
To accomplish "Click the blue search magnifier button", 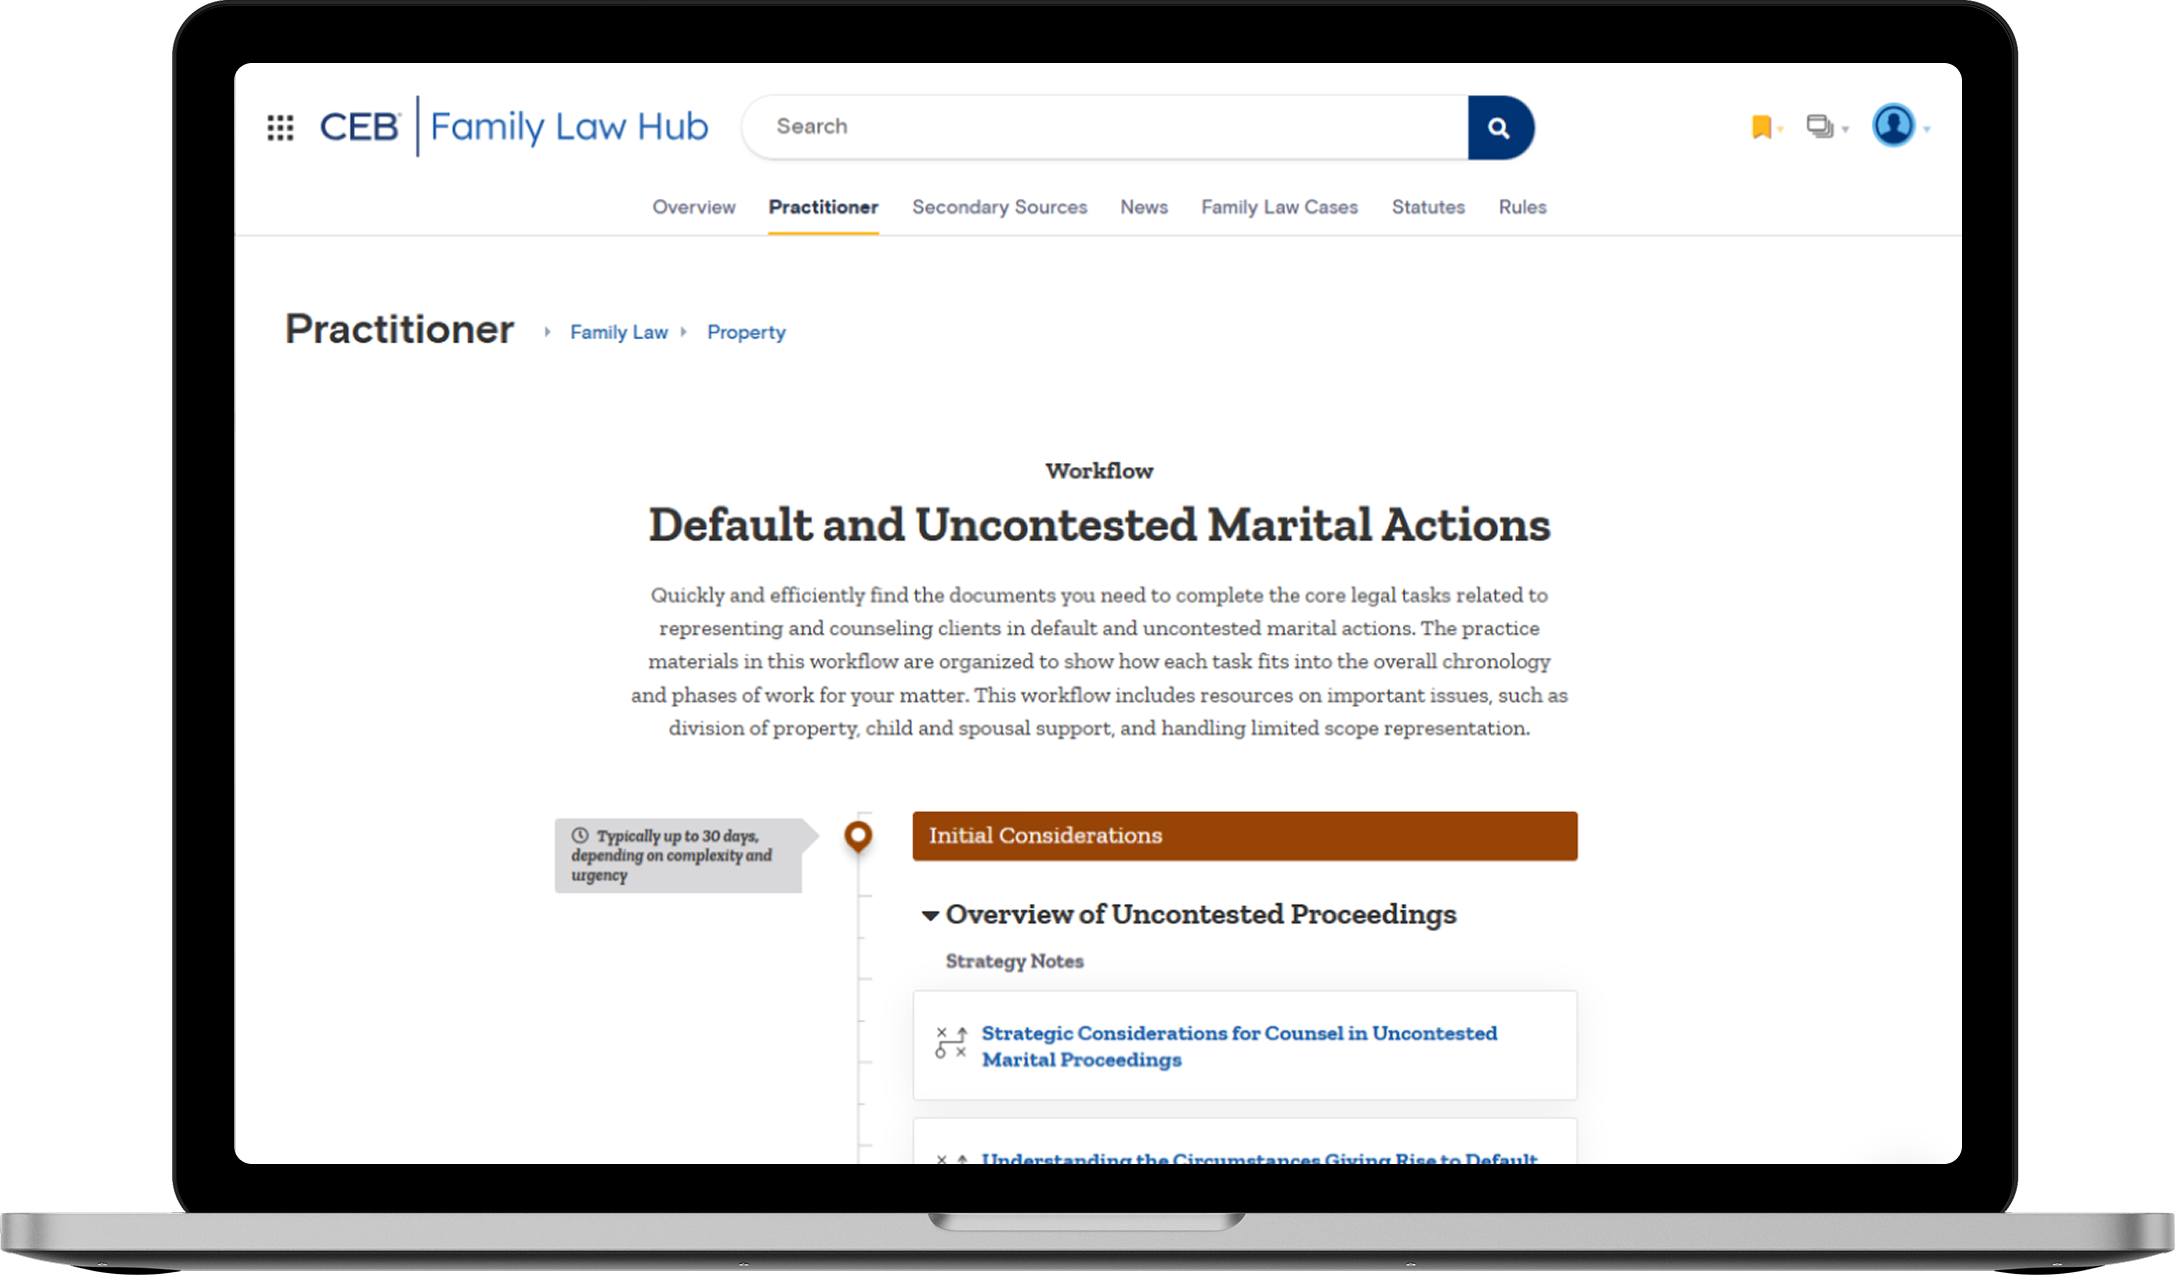I will 1498,127.
